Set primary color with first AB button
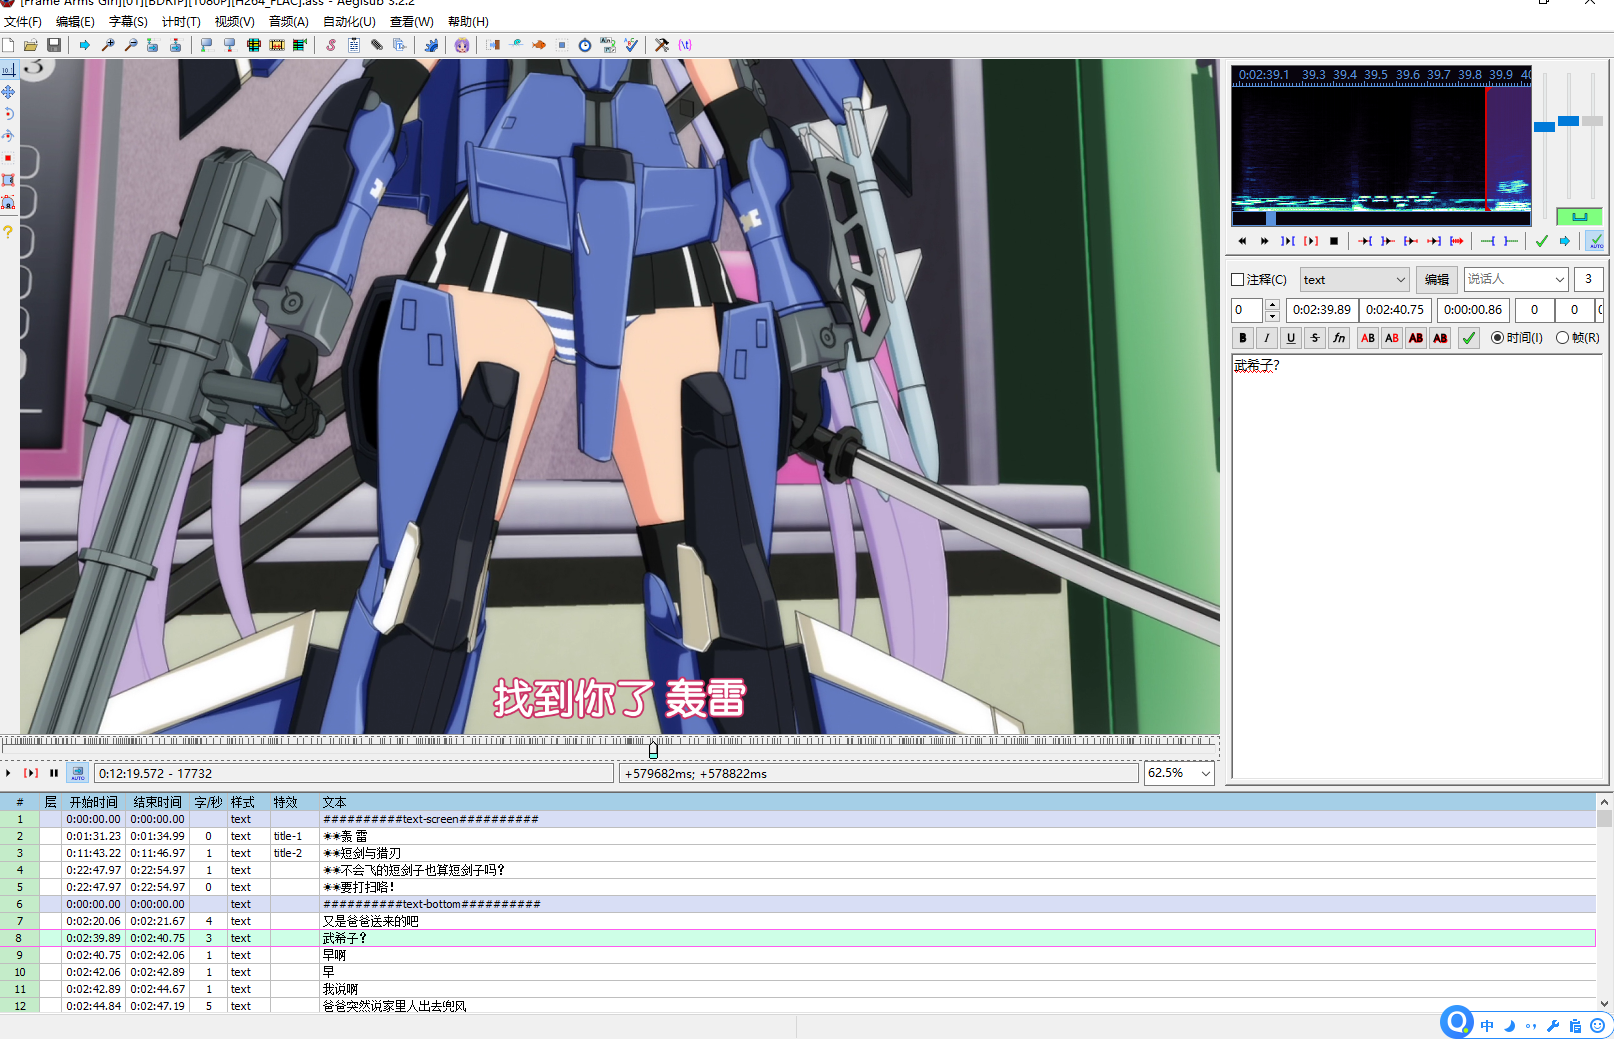 click(1368, 338)
